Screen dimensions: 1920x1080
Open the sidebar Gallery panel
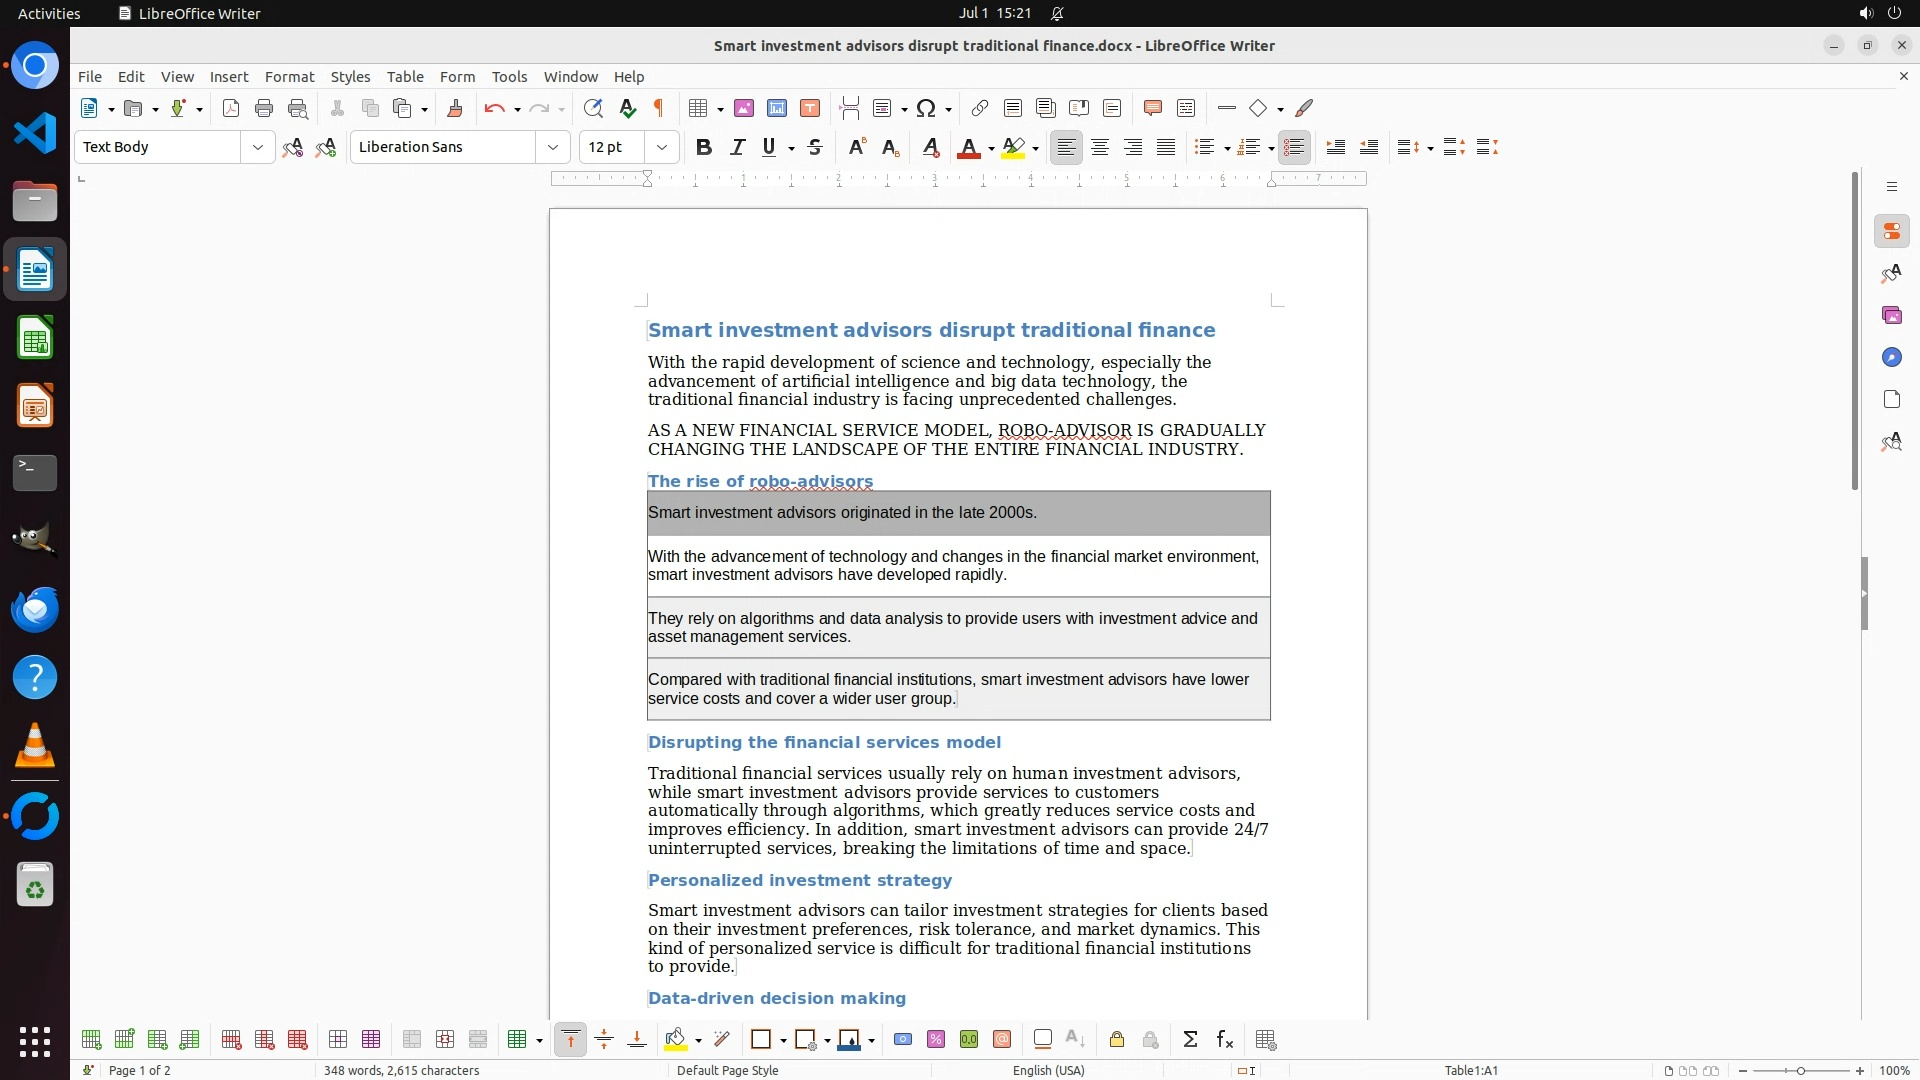click(x=1891, y=316)
